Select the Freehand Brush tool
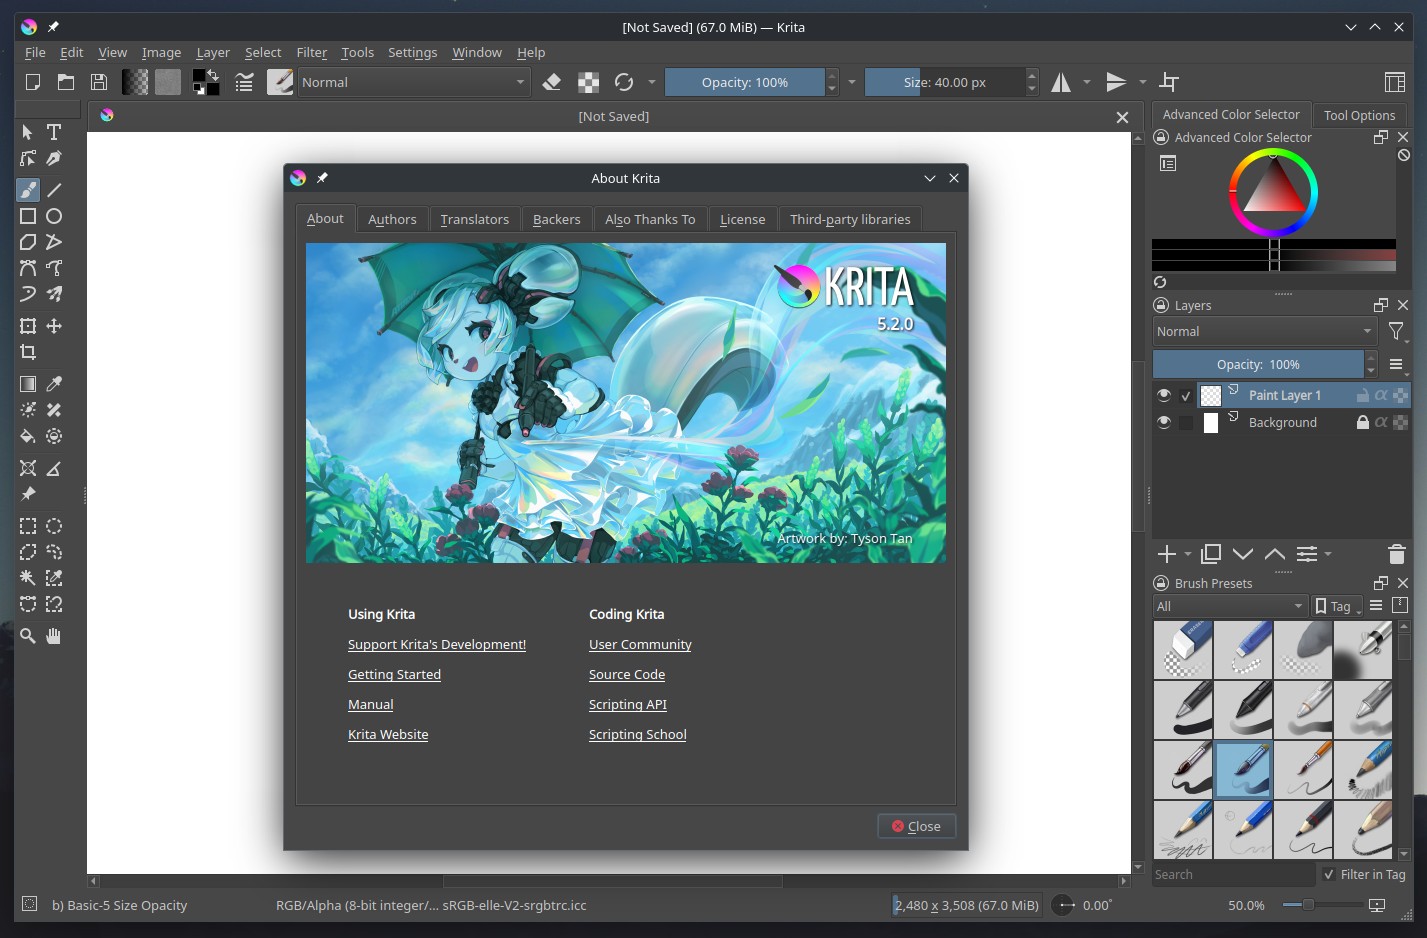 [28, 190]
